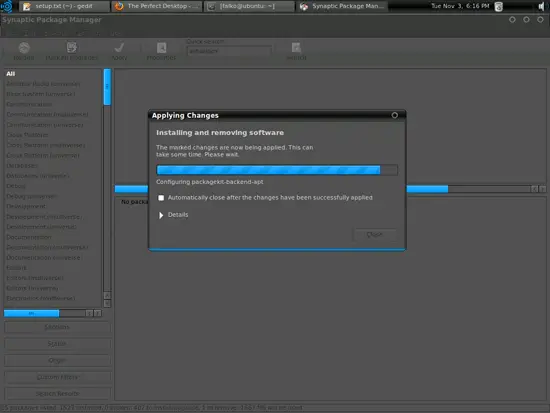Screen dimensions: 550x413
Task: Click the Search Results filter button
Action: [x=57, y=394]
